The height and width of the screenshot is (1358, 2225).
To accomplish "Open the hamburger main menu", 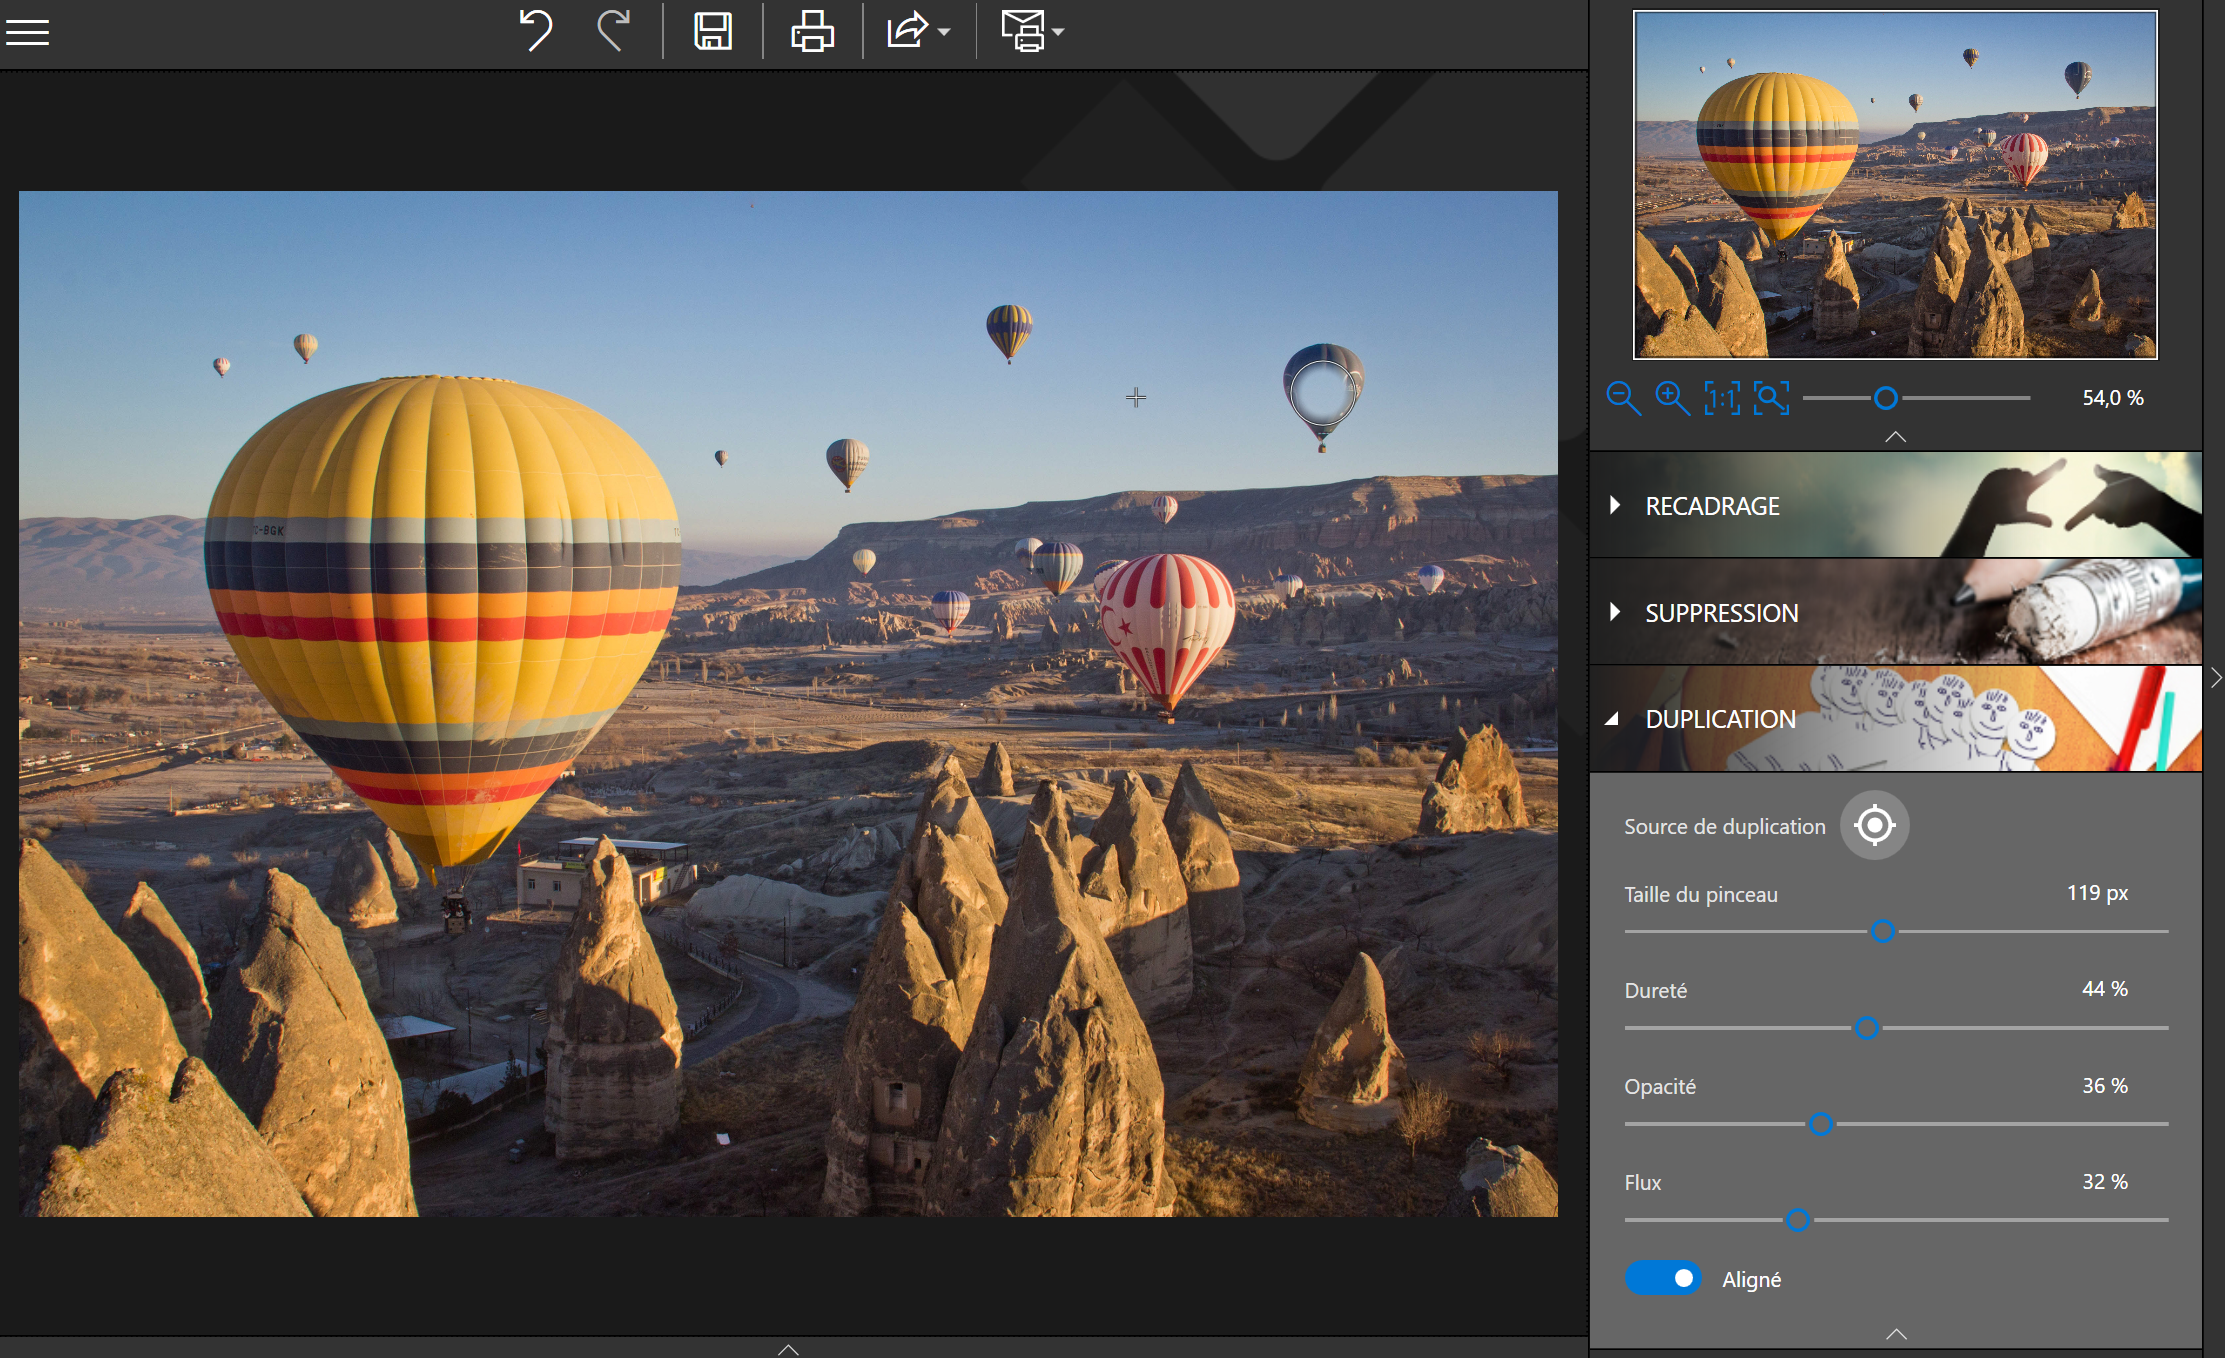I will pos(27,32).
